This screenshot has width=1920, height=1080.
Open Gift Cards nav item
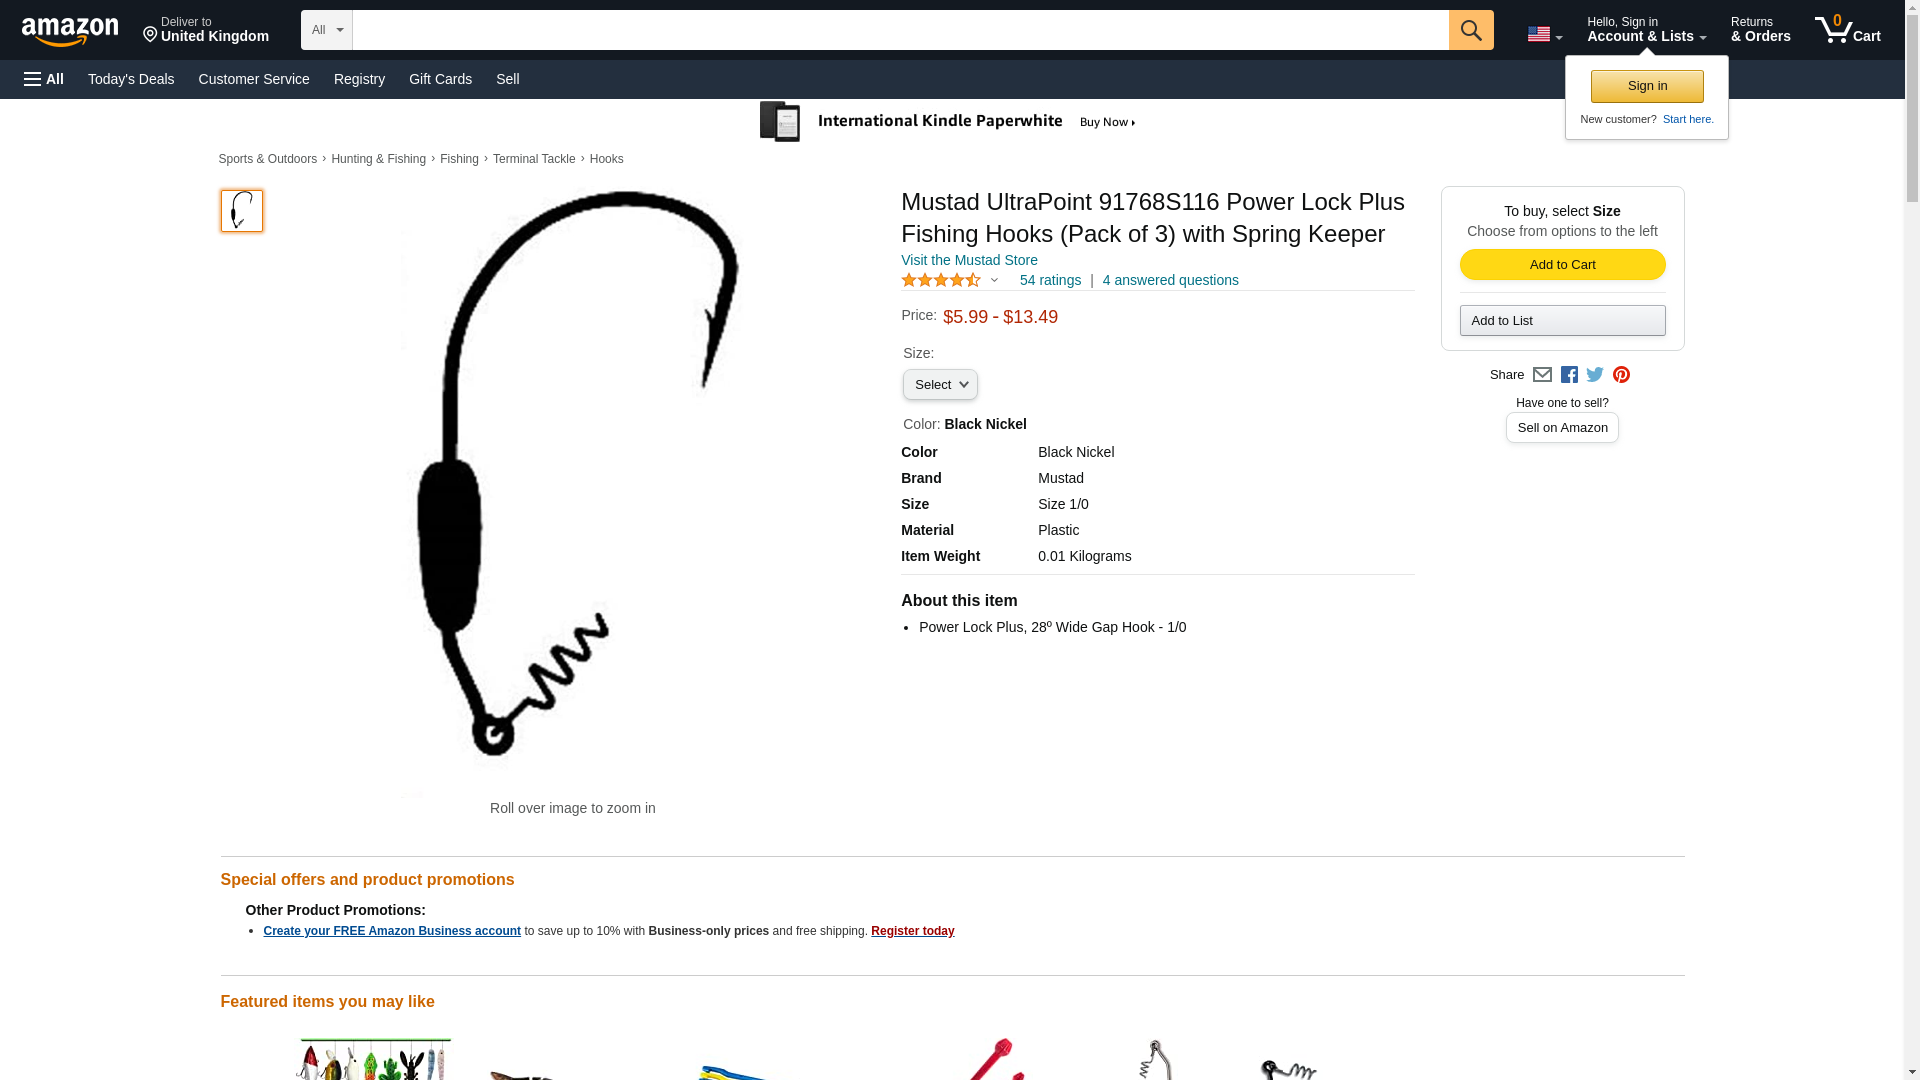440,79
